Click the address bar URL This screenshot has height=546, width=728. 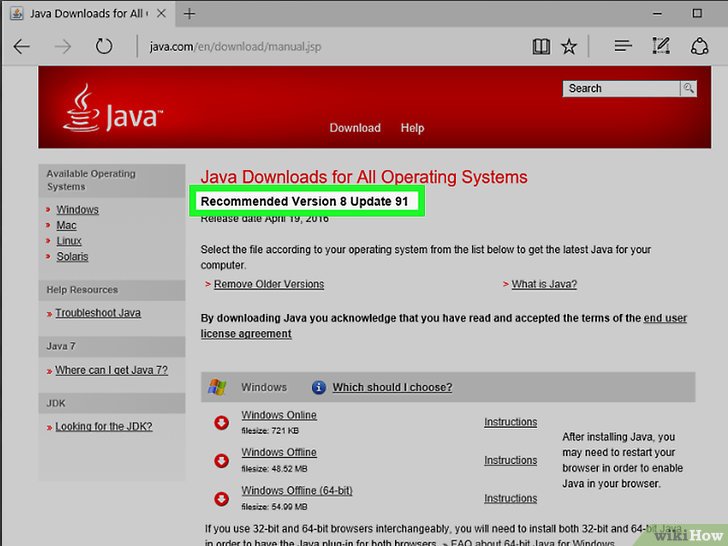[x=235, y=46]
